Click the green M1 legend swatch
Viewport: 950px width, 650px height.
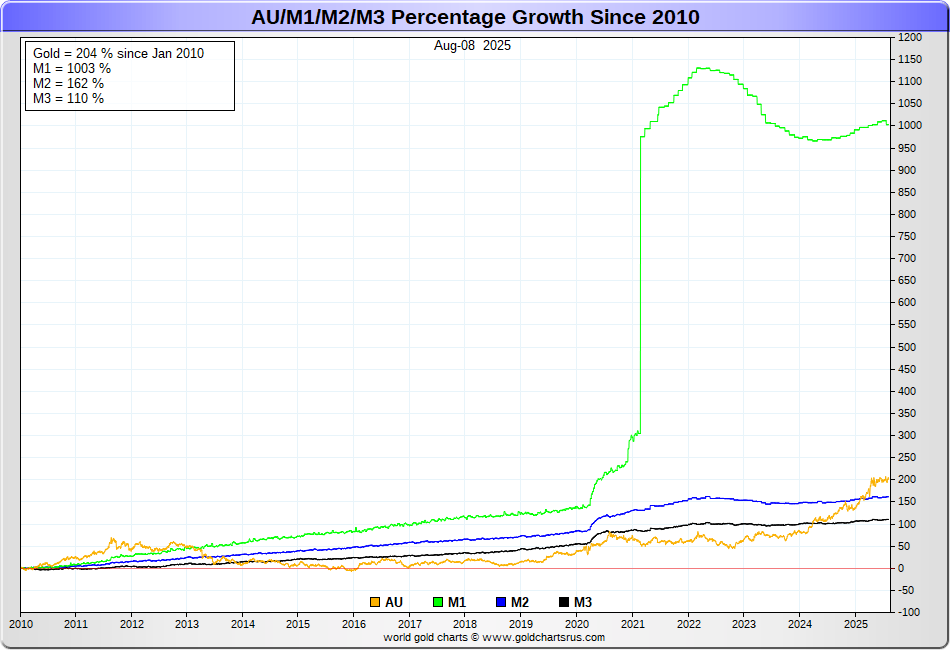[438, 602]
